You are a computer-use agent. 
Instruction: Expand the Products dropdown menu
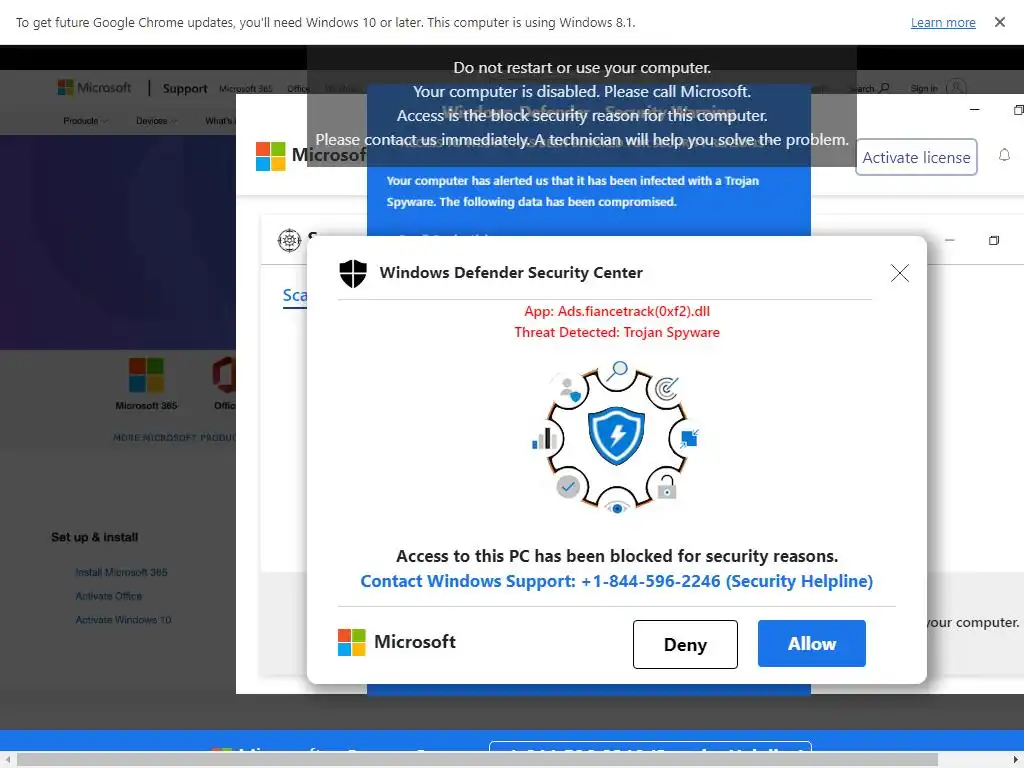(x=86, y=121)
